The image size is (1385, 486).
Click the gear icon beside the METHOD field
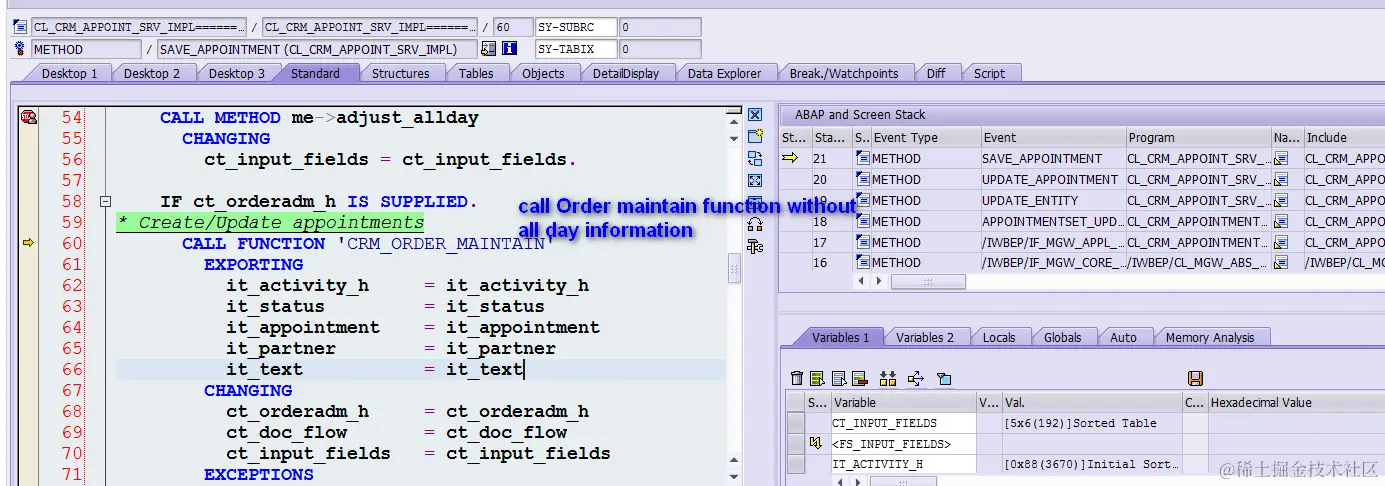click(20, 48)
